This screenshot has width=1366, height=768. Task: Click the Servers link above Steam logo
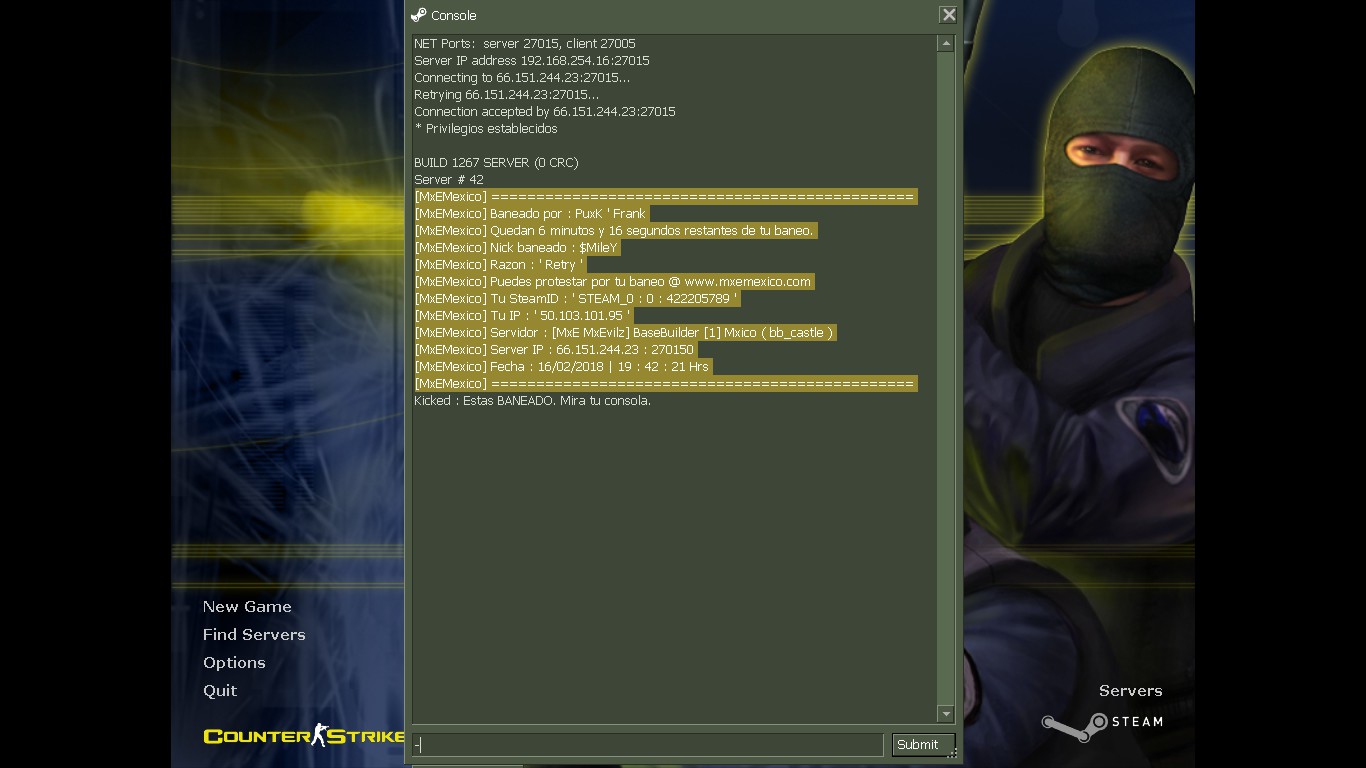tap(1131, 691)
